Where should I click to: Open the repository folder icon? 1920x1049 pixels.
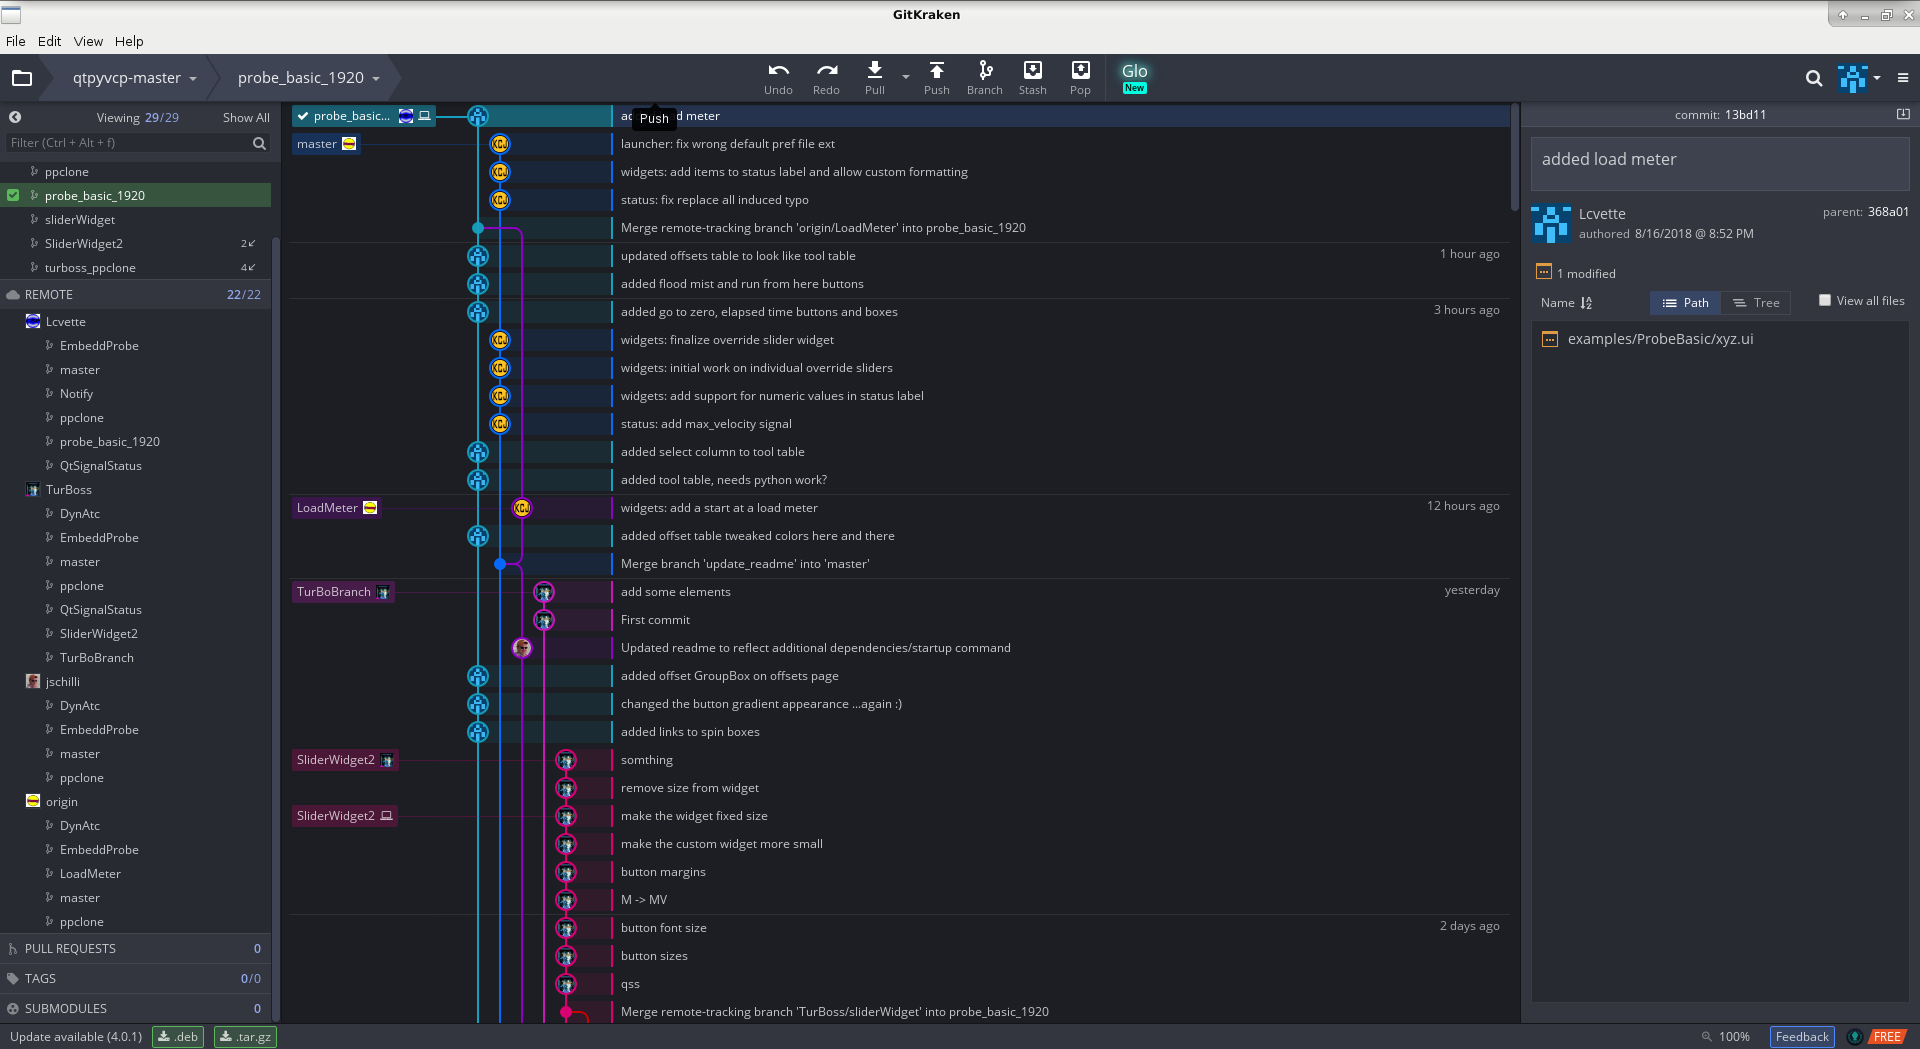[22, 78]
